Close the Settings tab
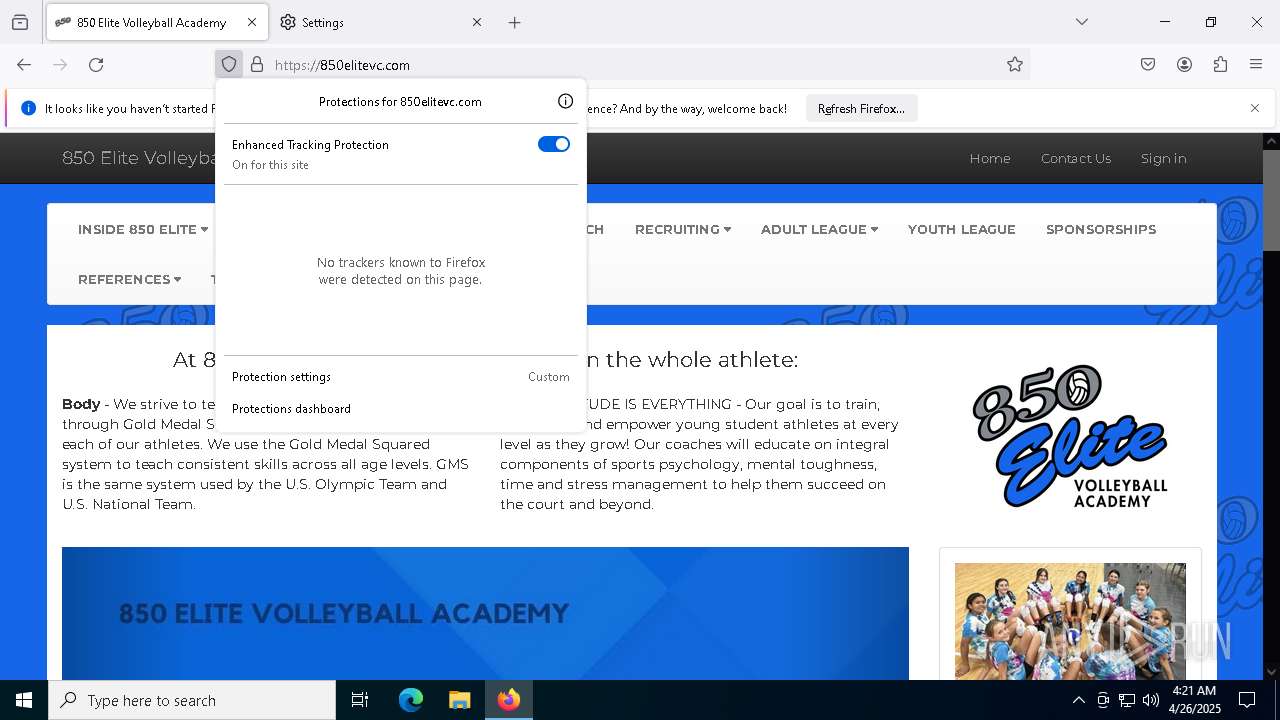The image size is (1280, 720). click(x=477, y=22)
